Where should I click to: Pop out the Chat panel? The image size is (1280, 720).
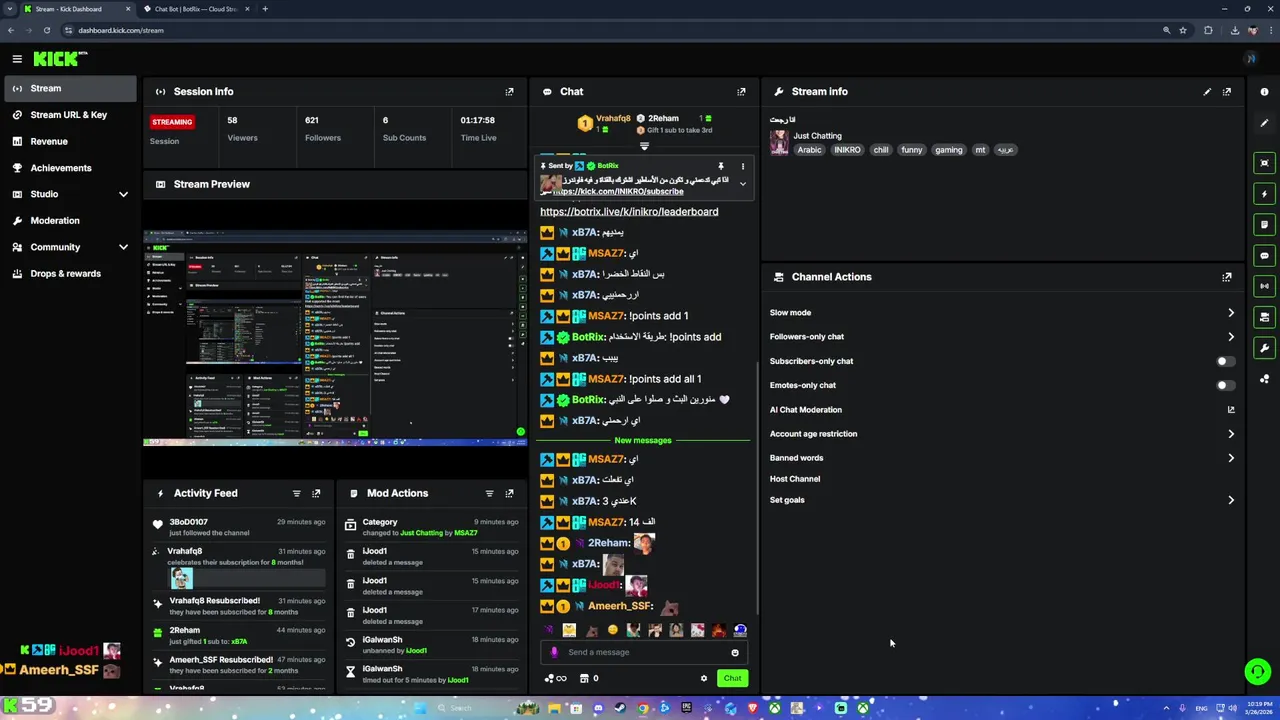[x=741, y=91]
